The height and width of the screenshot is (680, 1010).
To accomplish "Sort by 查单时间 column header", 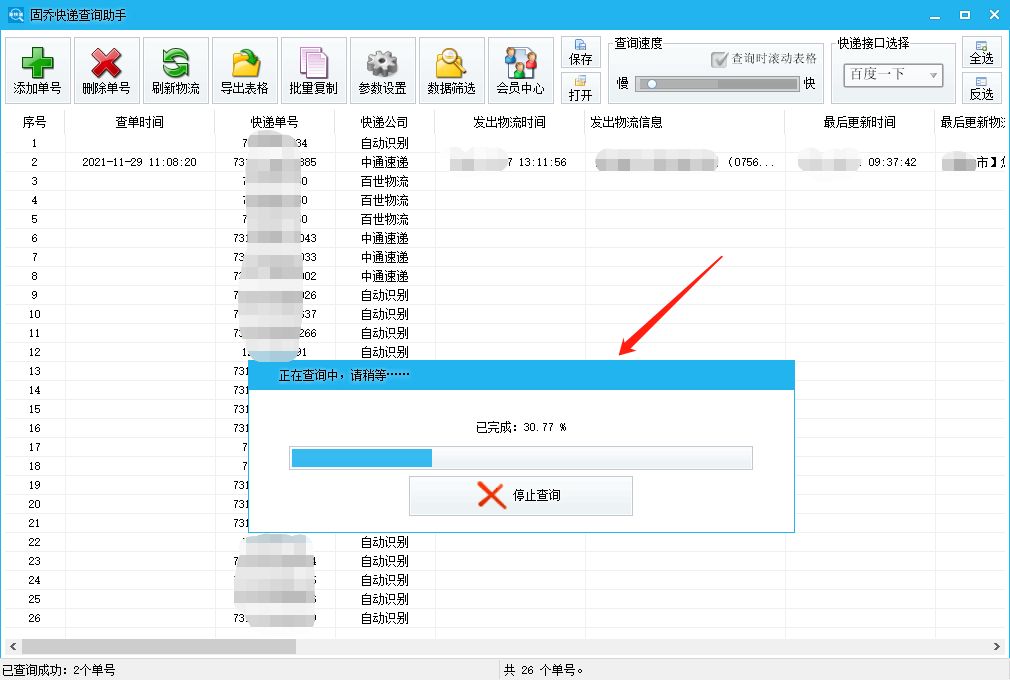I will (x=140, y=122).
